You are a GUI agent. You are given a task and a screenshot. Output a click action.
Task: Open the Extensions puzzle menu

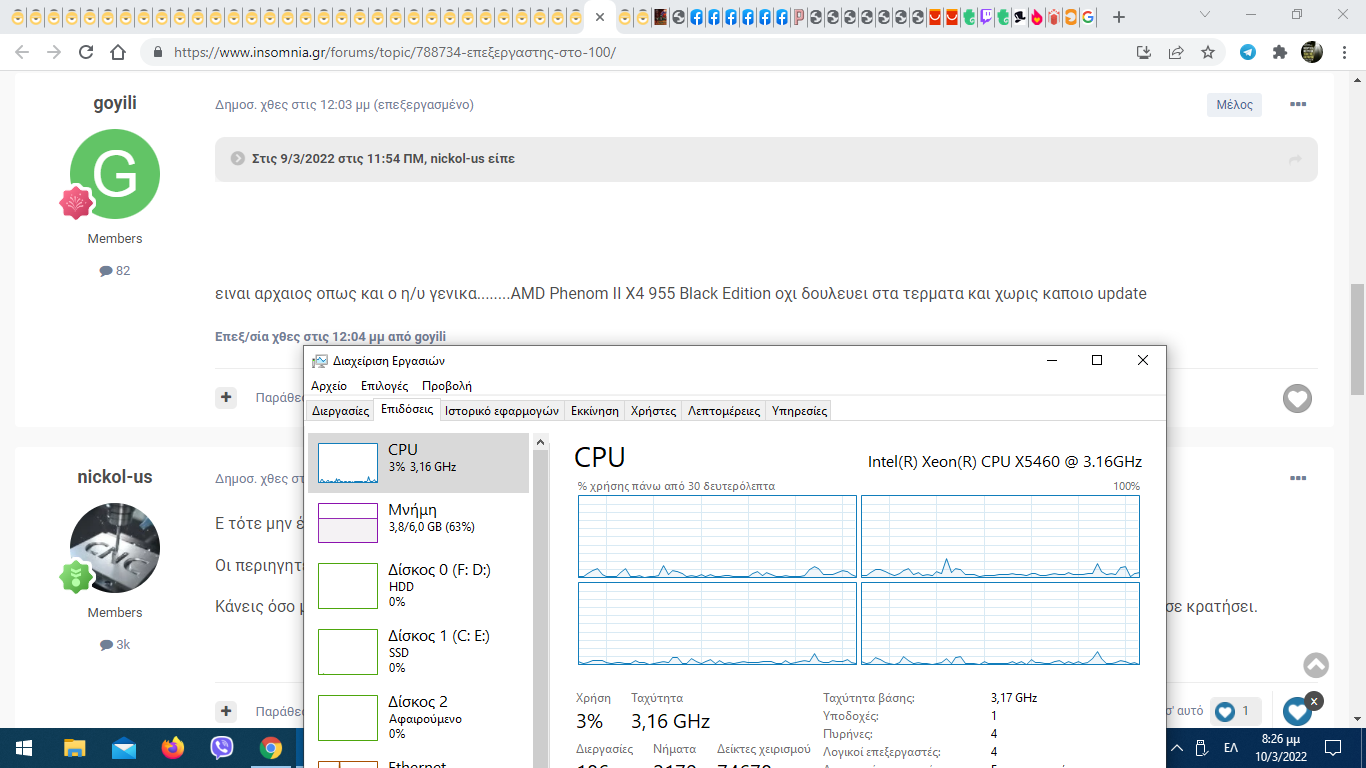click(1279, 52)
